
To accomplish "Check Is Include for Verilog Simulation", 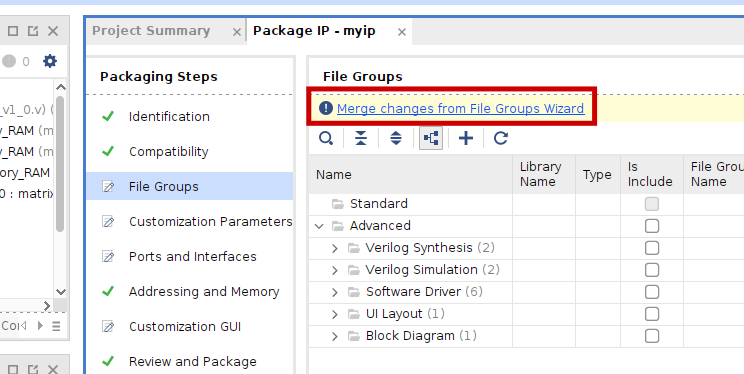I will pyautogui.click(x=652, y=270).
